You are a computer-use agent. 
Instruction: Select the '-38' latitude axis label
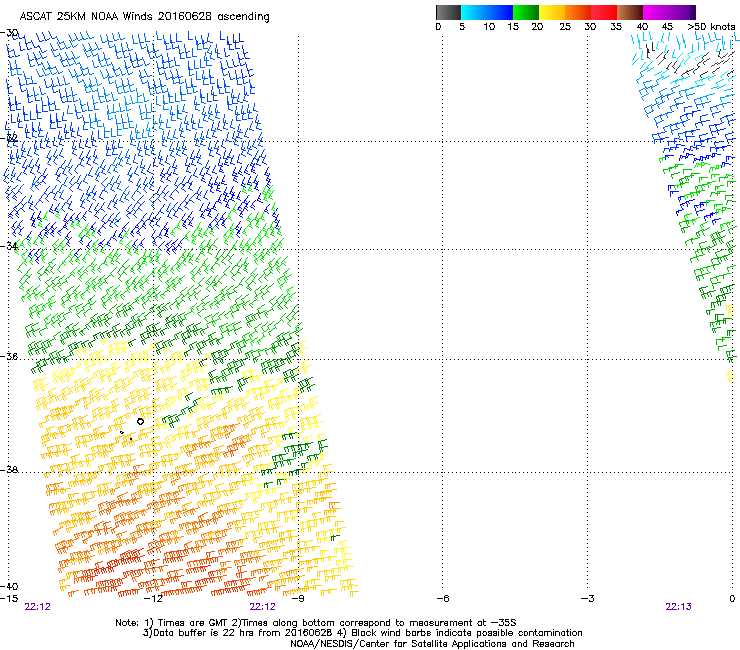[9, 470]
